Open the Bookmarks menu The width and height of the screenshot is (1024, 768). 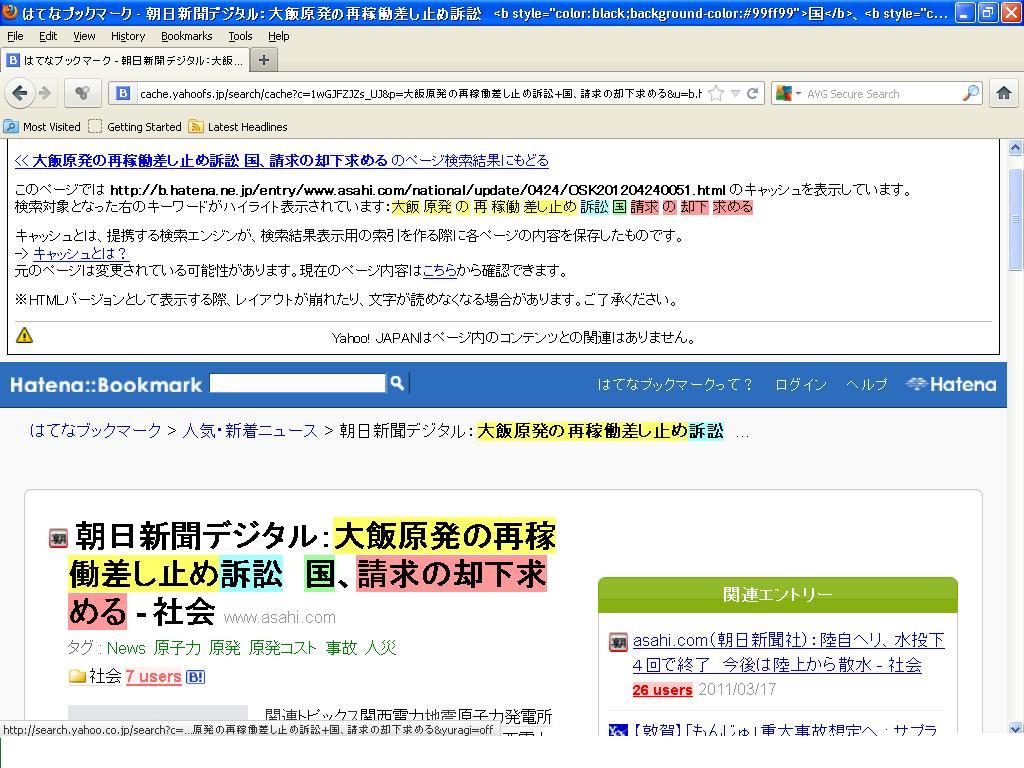point(186,36)
